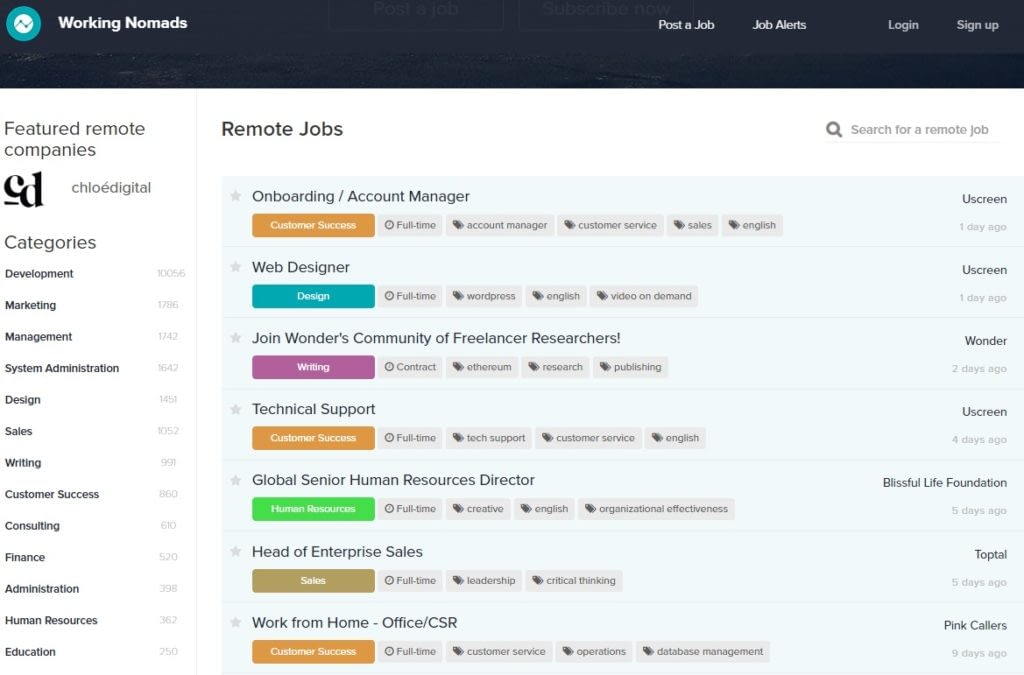
Task: Open the Toptal company link
Action: pyautogui.click(x=991, y=554)
